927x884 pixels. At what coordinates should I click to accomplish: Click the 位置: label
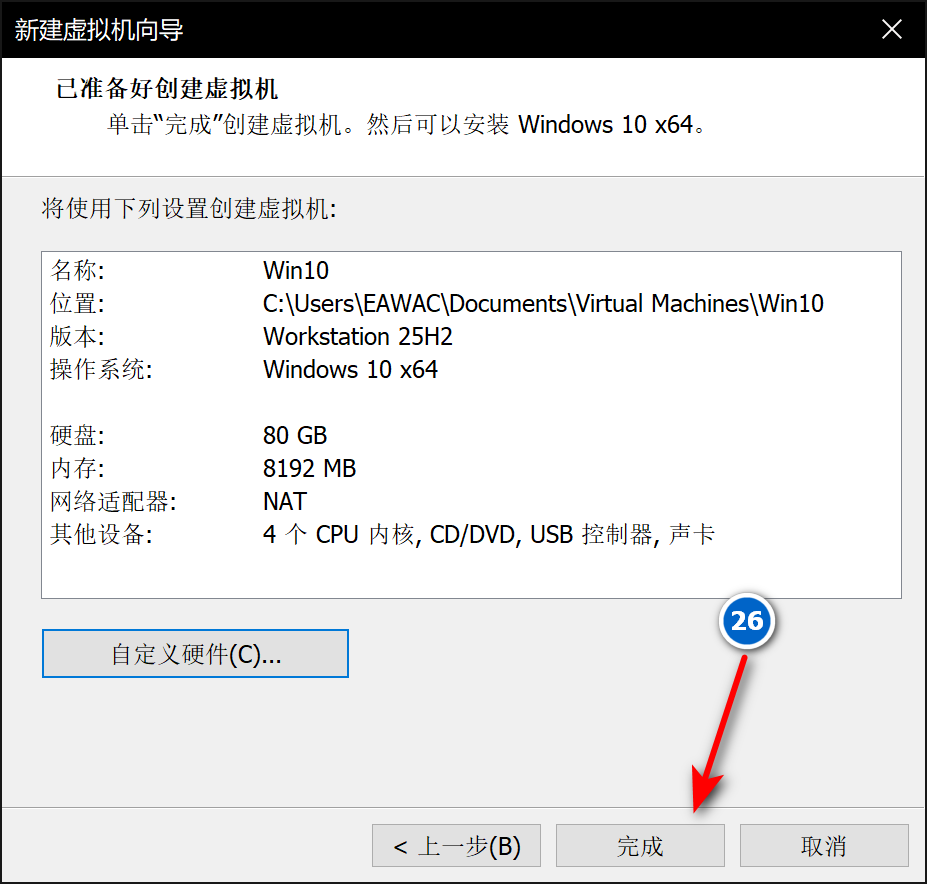click(77, 304)
